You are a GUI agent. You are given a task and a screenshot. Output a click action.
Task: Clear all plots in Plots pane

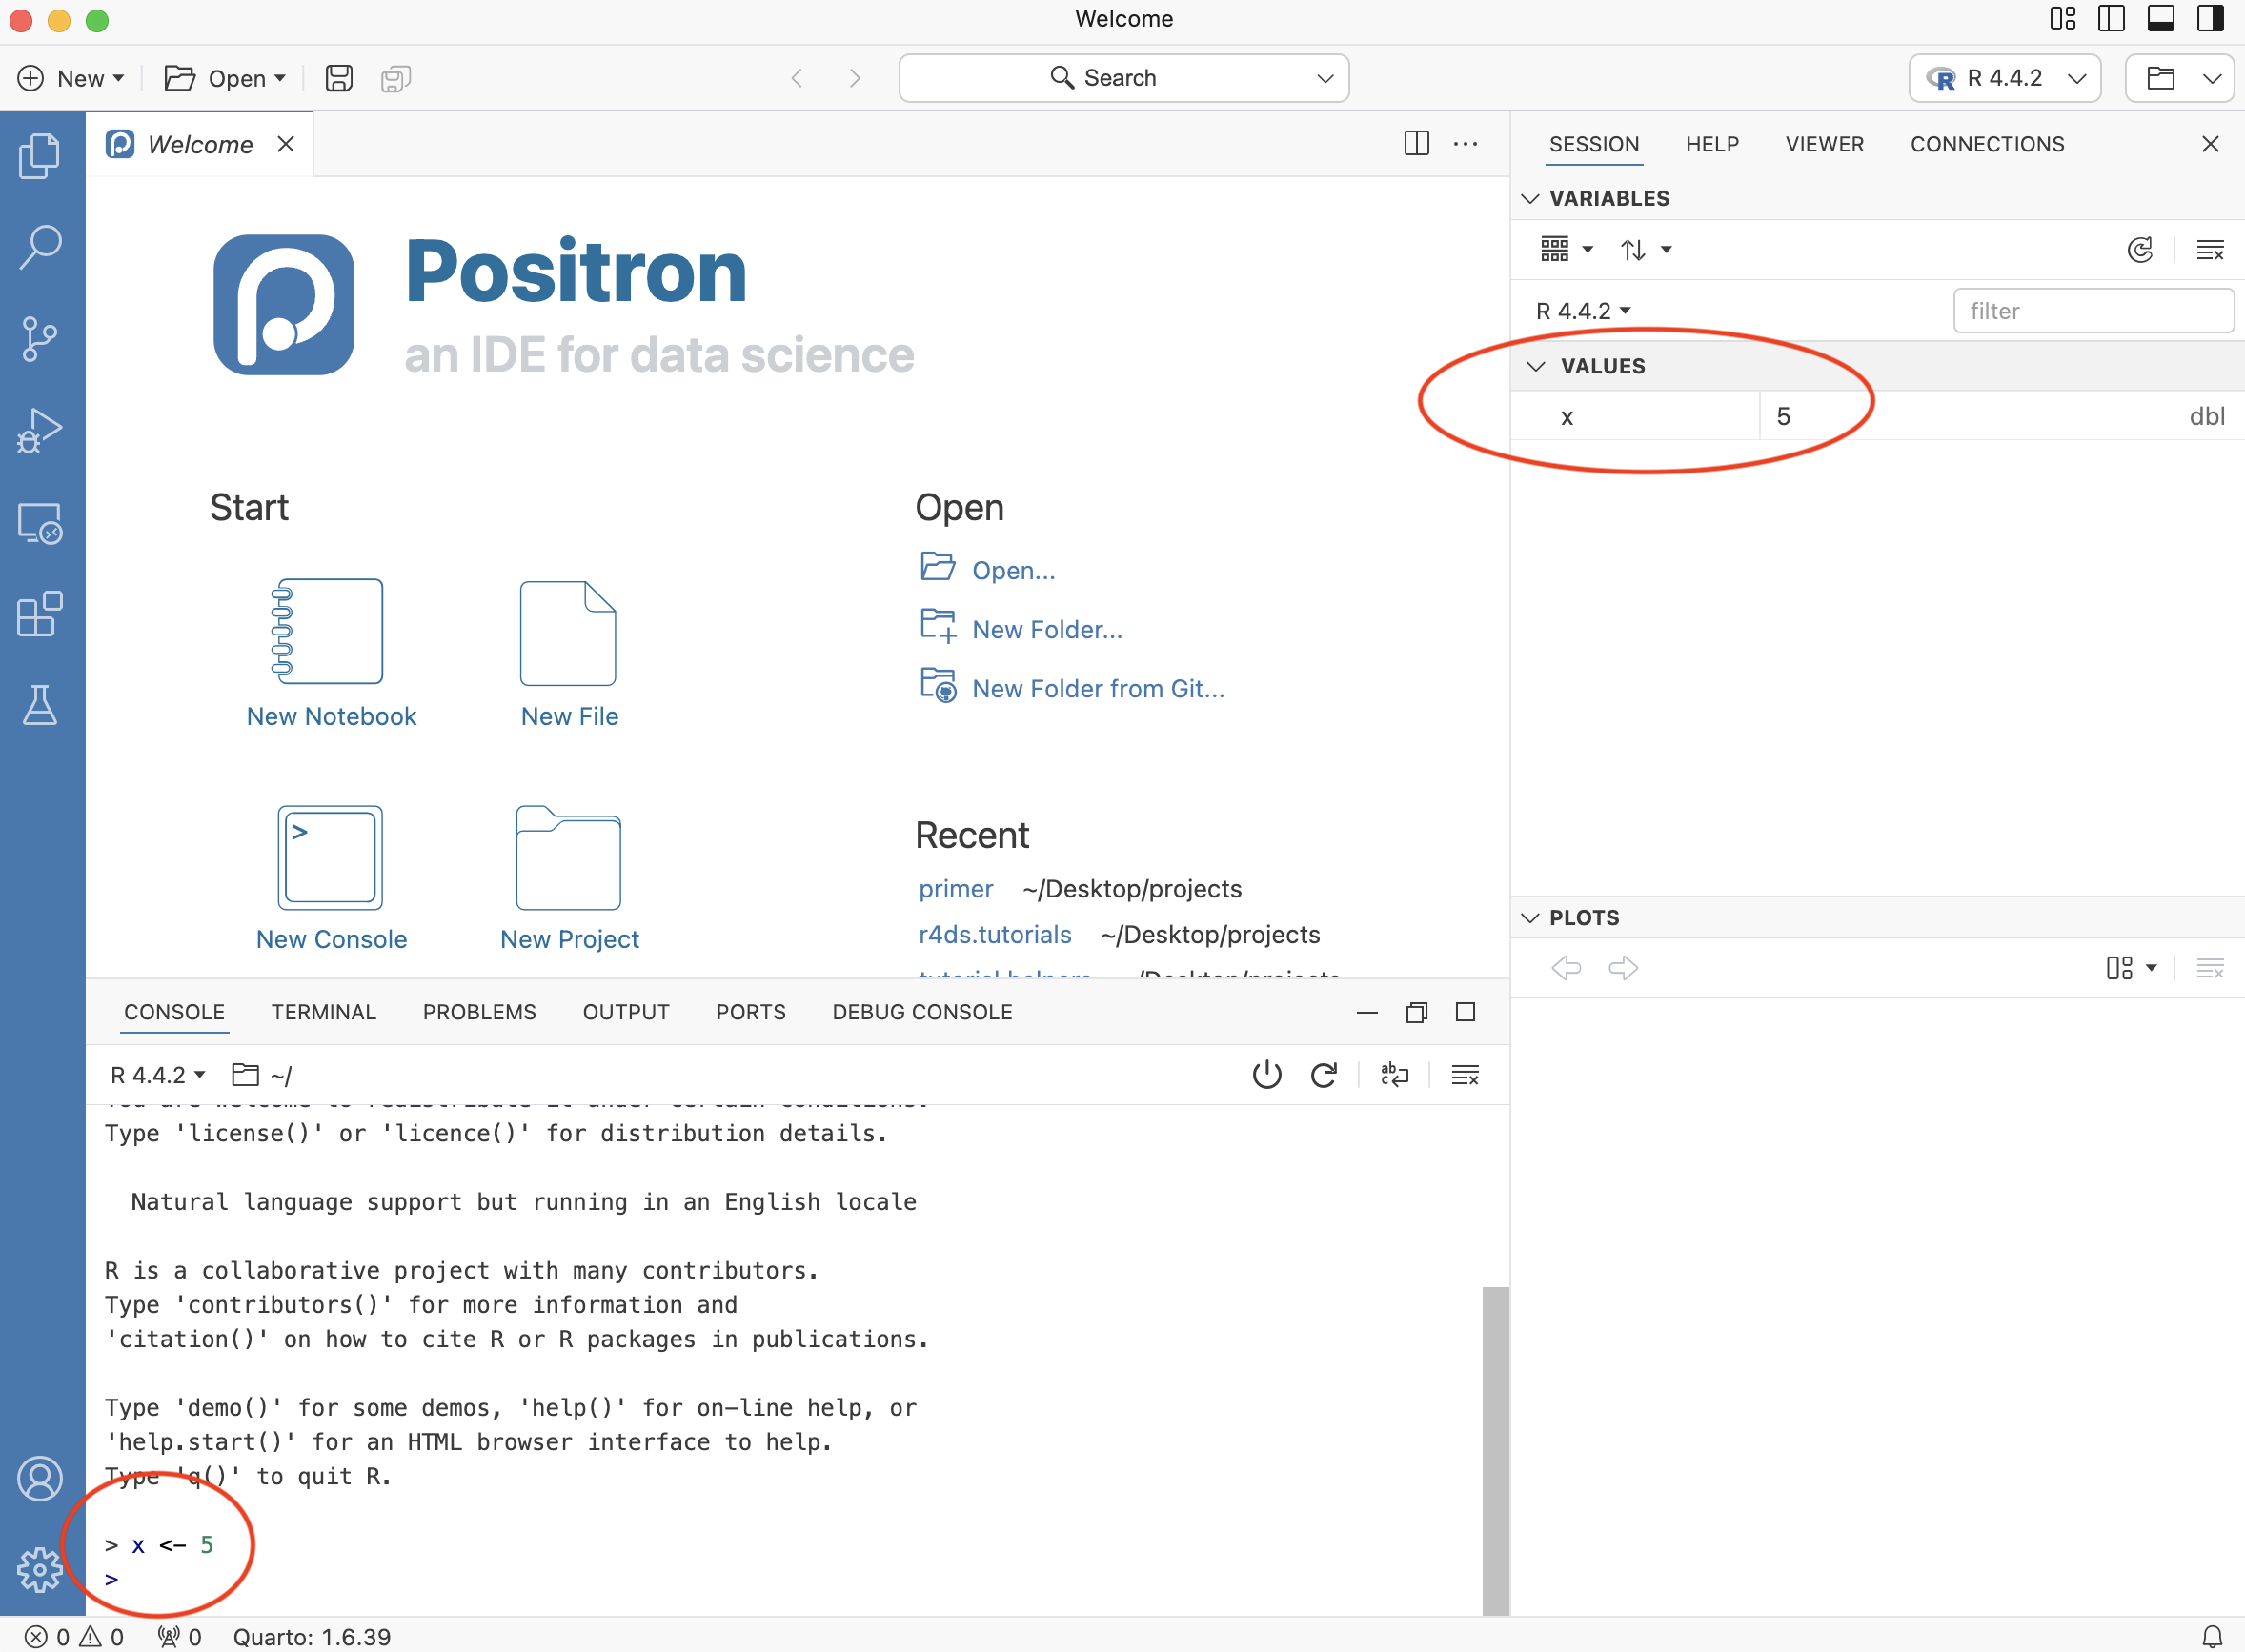pyautogui.click(x=2210, y=968)
